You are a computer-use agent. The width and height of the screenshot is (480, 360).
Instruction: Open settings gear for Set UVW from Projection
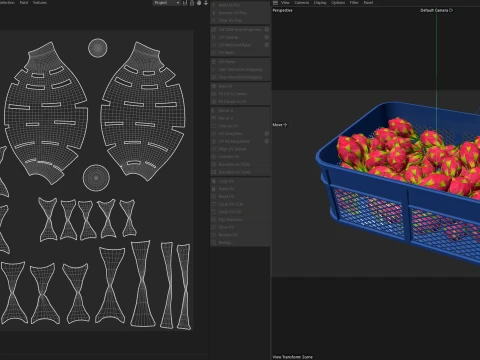pos(267,29)
